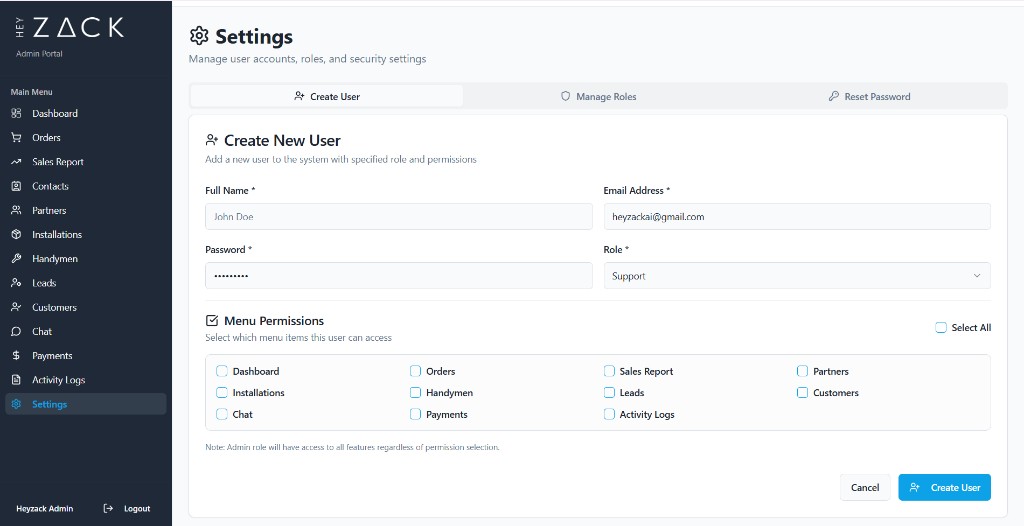This screenshot has height=526, width=1024.
Task: Click the Orders shopping cart icon
Action: pos(16,138)
